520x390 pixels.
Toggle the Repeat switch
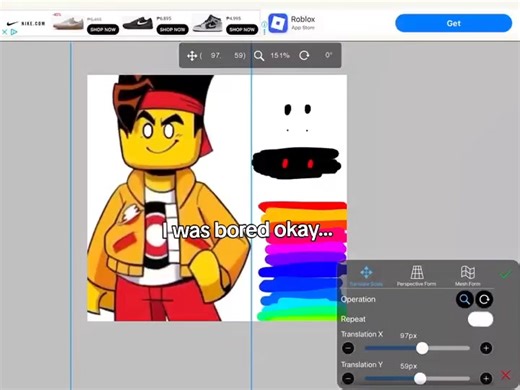(480, 319)
